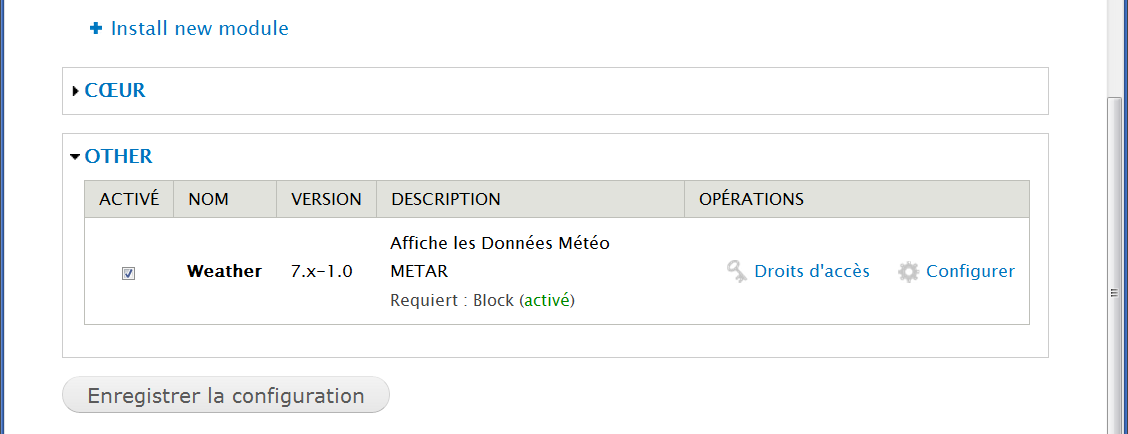
Task: Click the vertical scrollbar thumb
Action: click(x=1117, y=293)
